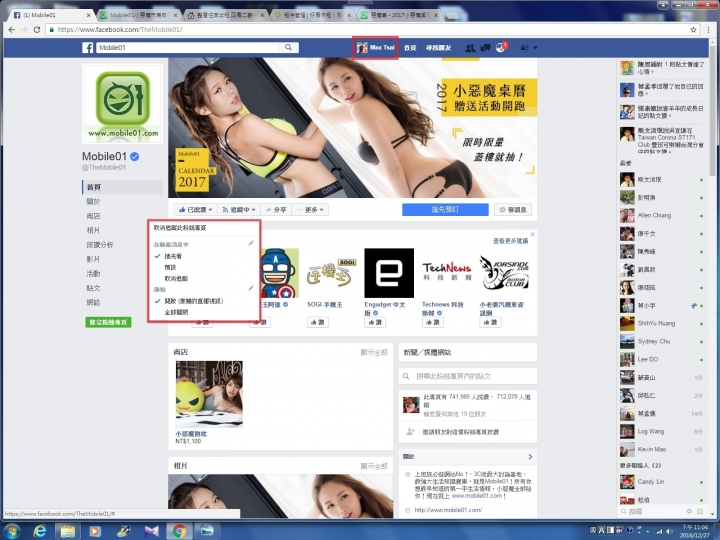Click the search magnifier in Facebook search box

click(x=288, y=47)
